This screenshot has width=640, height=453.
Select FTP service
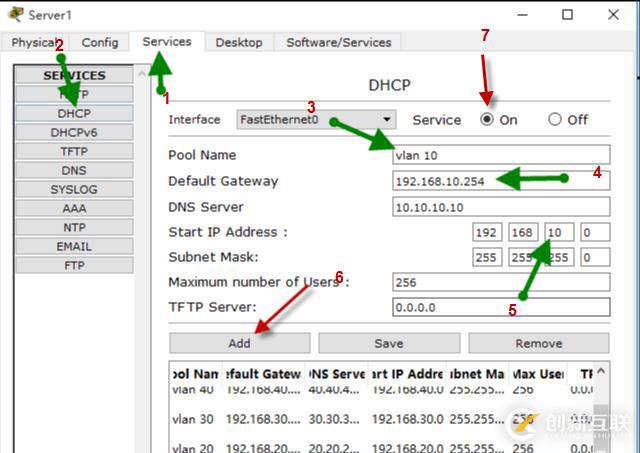pyautogui.click(x=74, y=265)
